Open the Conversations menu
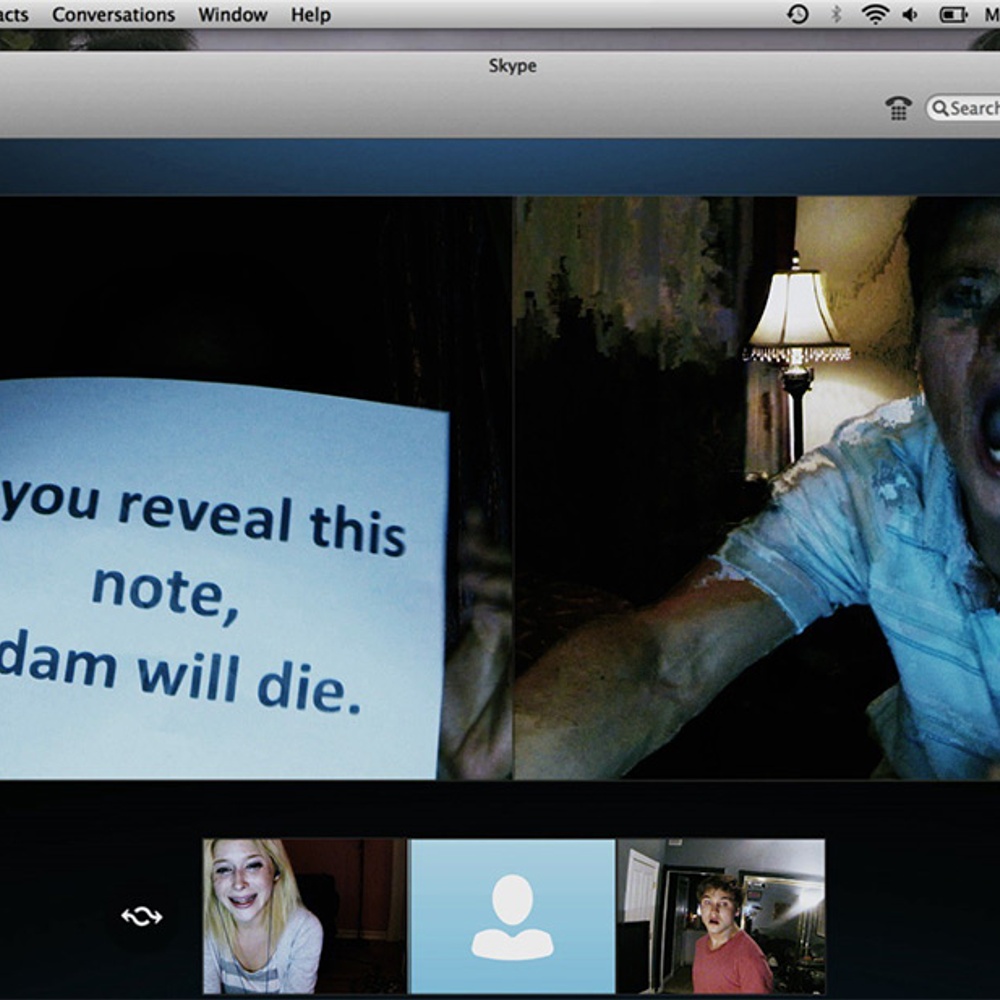Screen dimensions: 1000x1000 [x=114, y=14]
